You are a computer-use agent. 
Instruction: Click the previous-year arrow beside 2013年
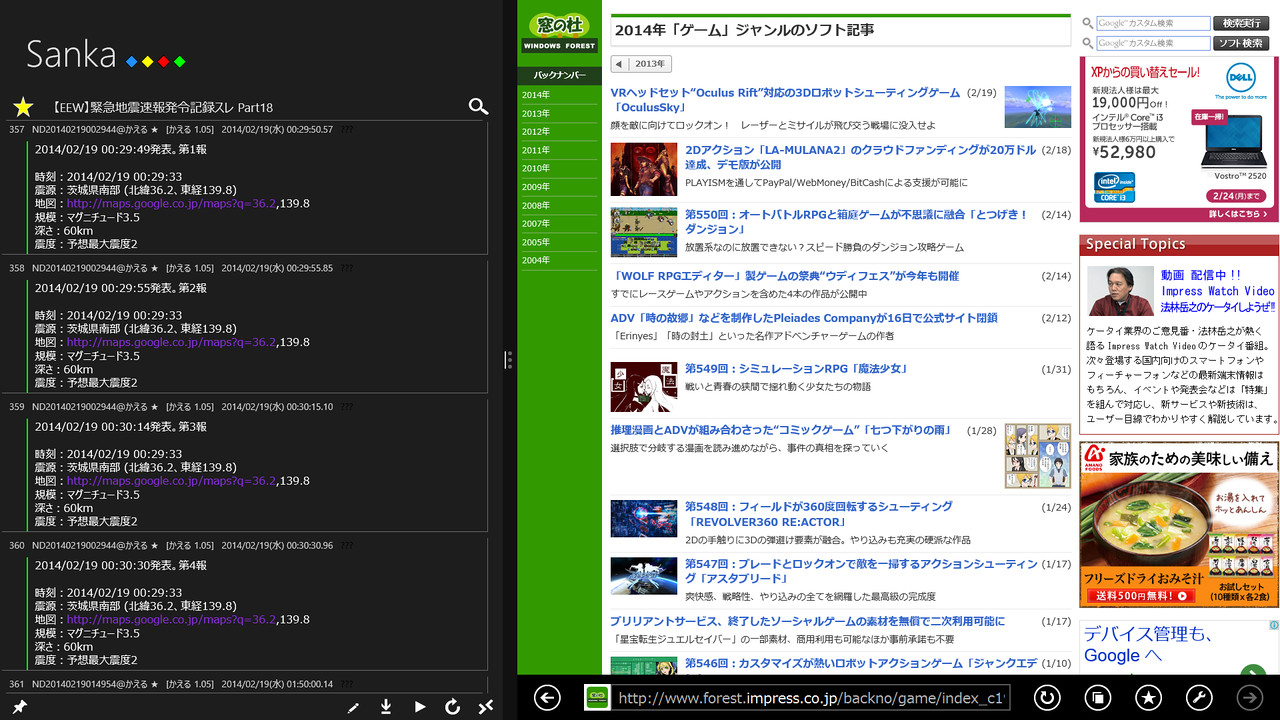pos(619,64)
